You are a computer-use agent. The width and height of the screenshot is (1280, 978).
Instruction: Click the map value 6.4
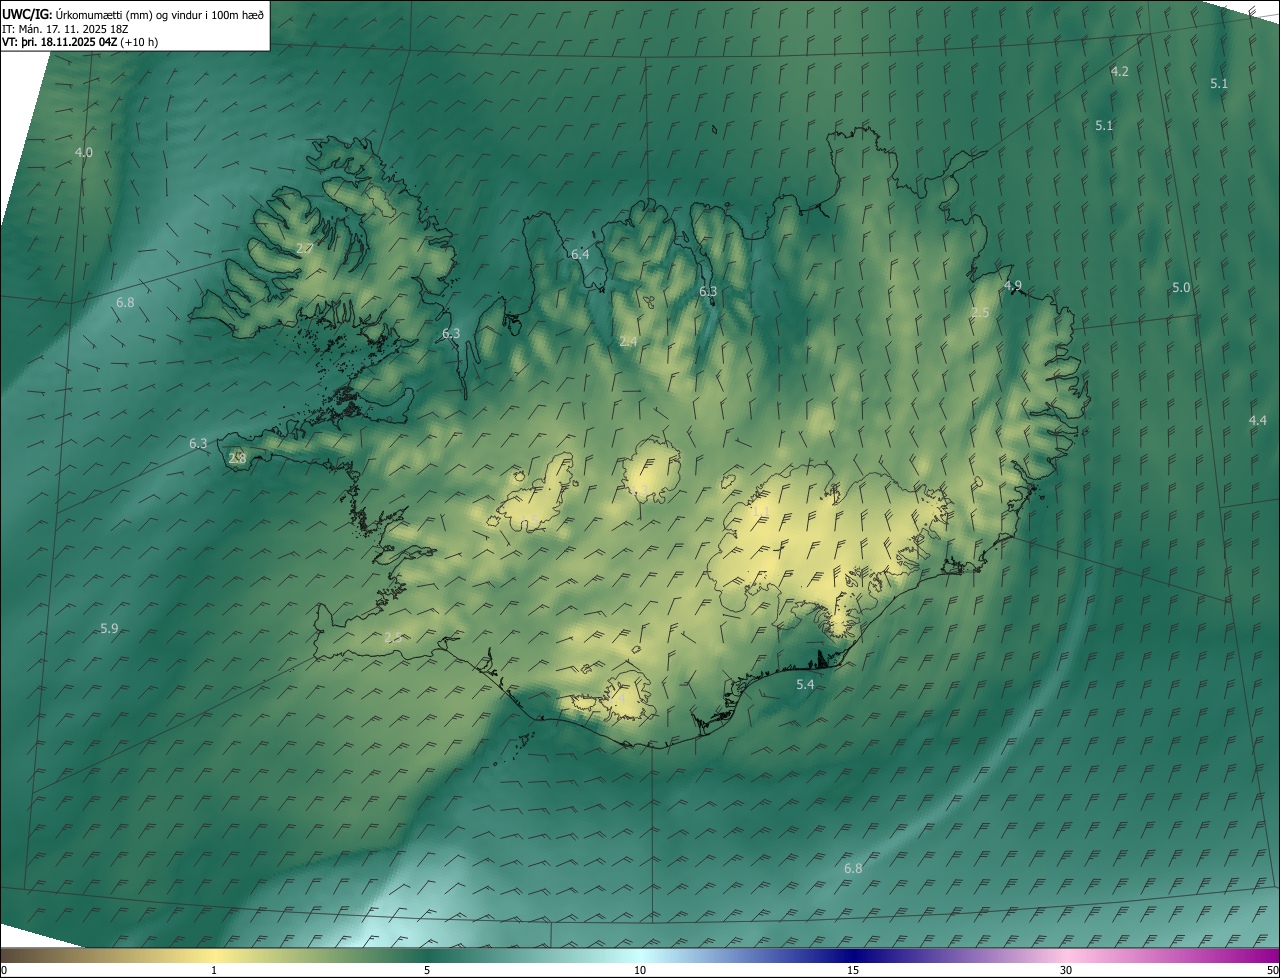[x=580, y=255]
